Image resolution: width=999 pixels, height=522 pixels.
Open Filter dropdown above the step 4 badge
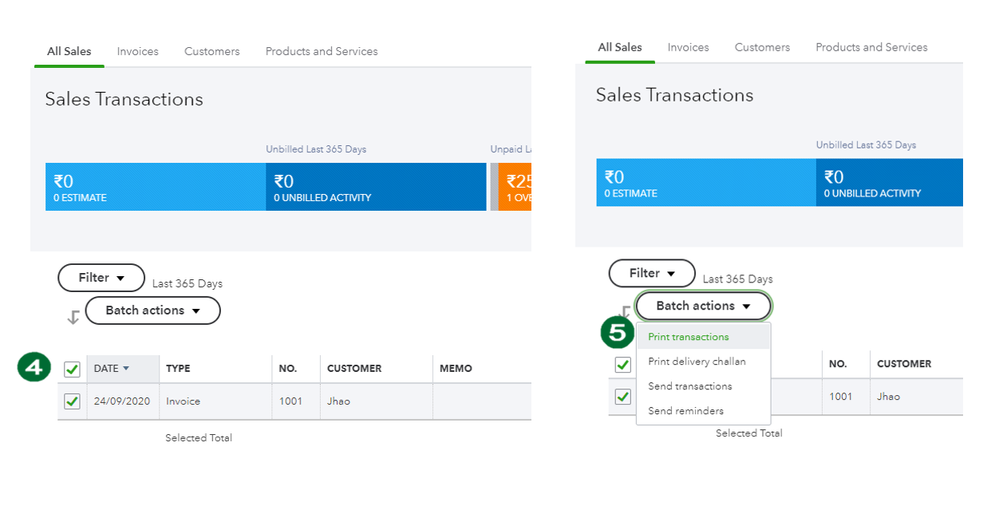pos(102,278)
